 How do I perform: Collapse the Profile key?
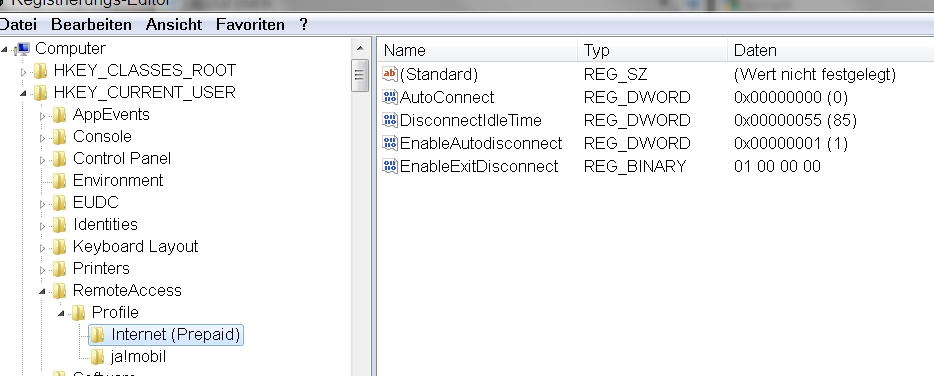pos(61,313)
